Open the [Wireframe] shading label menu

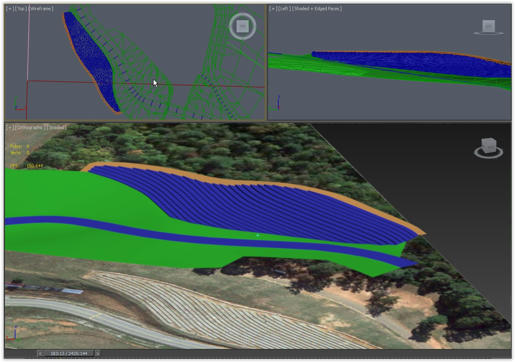[x=41, y=9]
